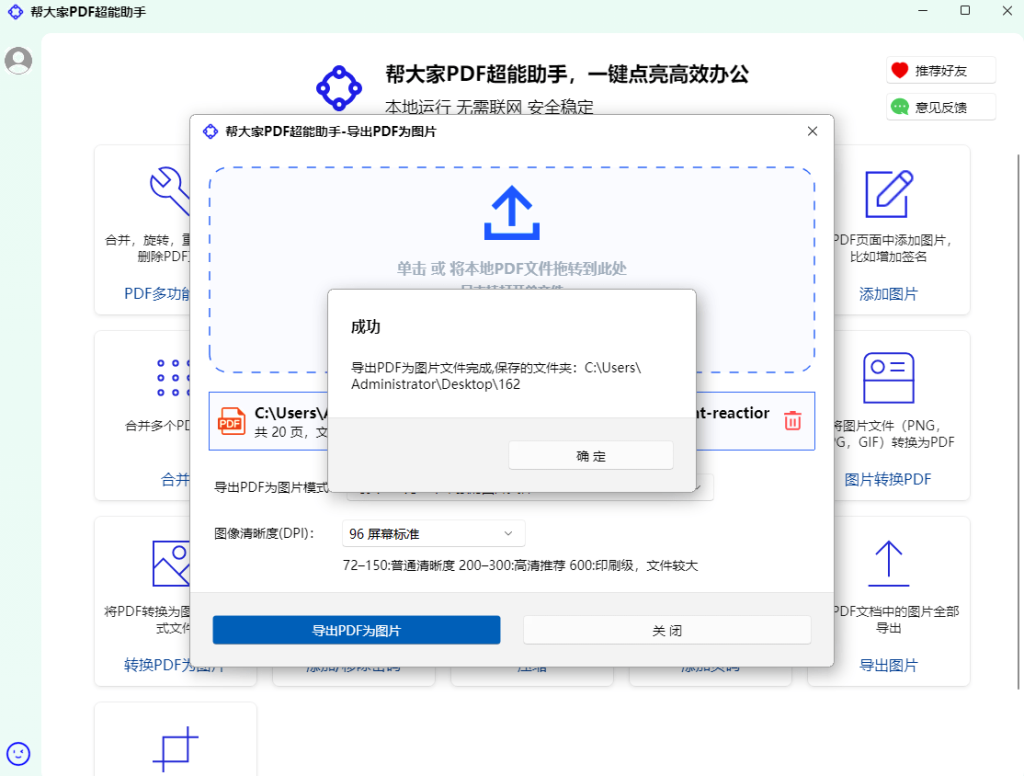Click 确定 in the success dialog
The image size is (1024, 776).
pos(591,455)
